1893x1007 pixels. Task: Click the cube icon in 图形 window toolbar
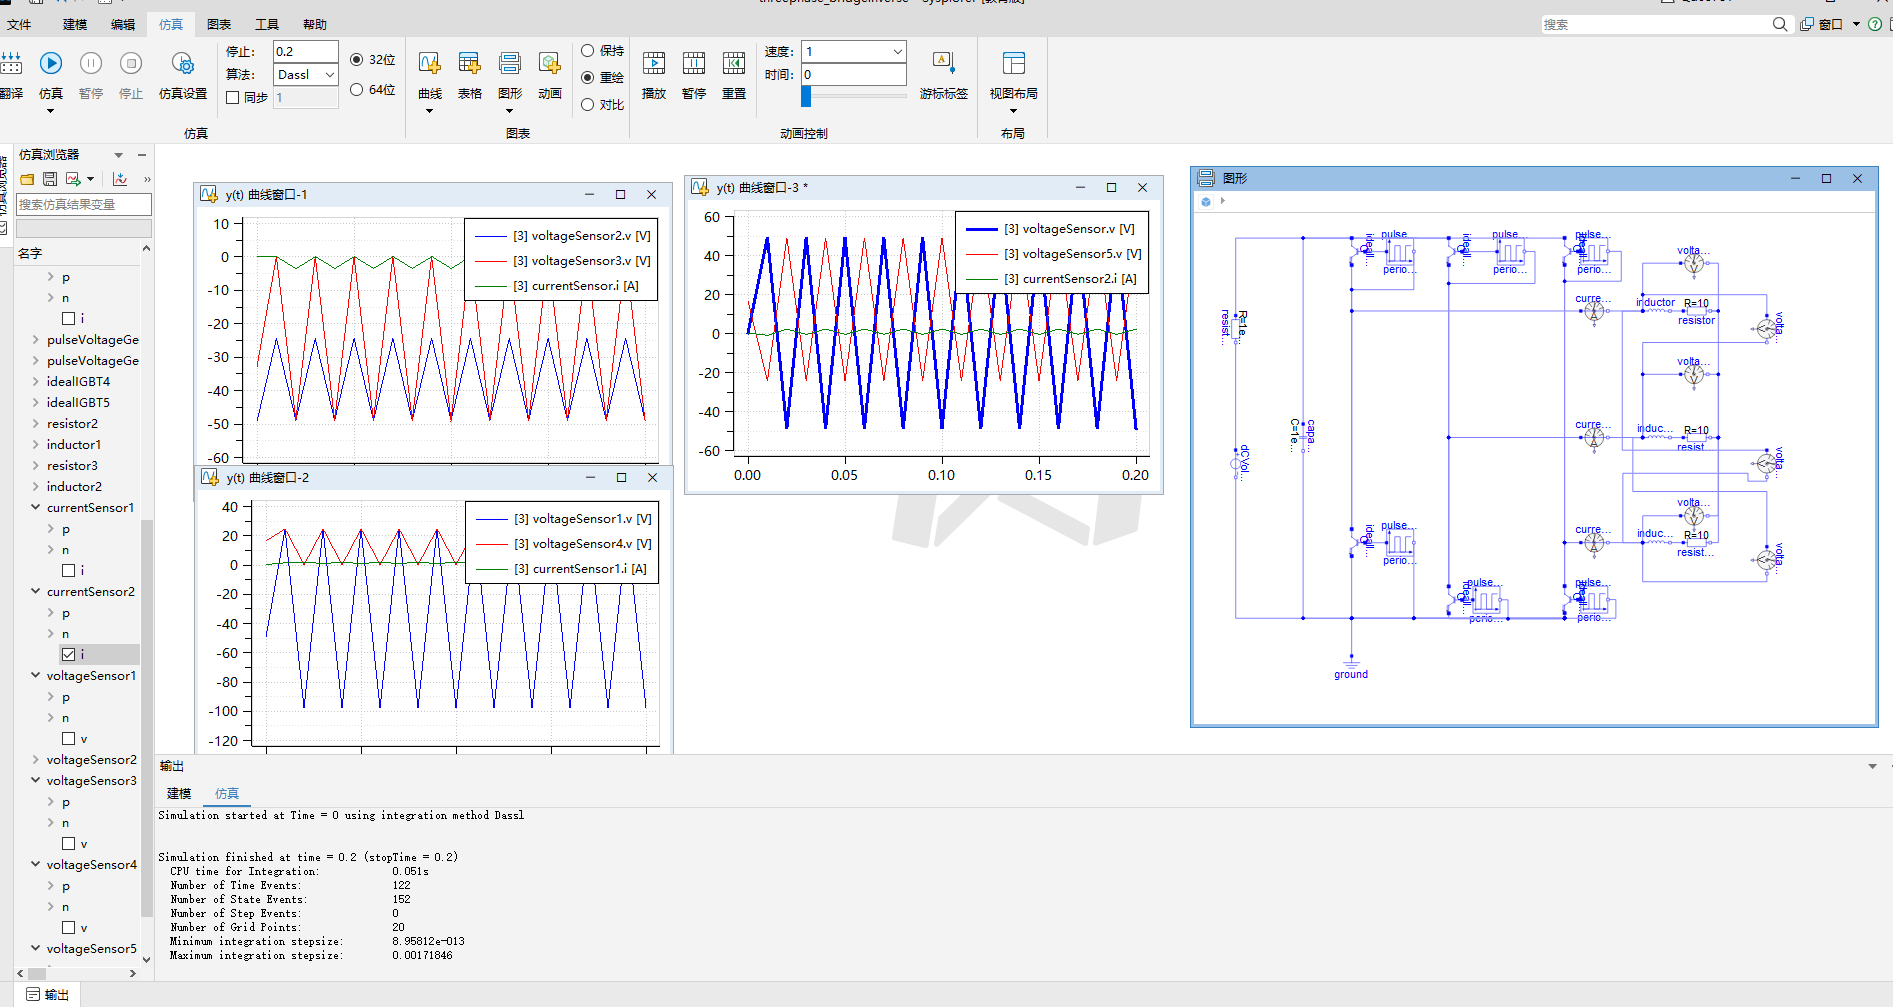tap(1206, 202)
